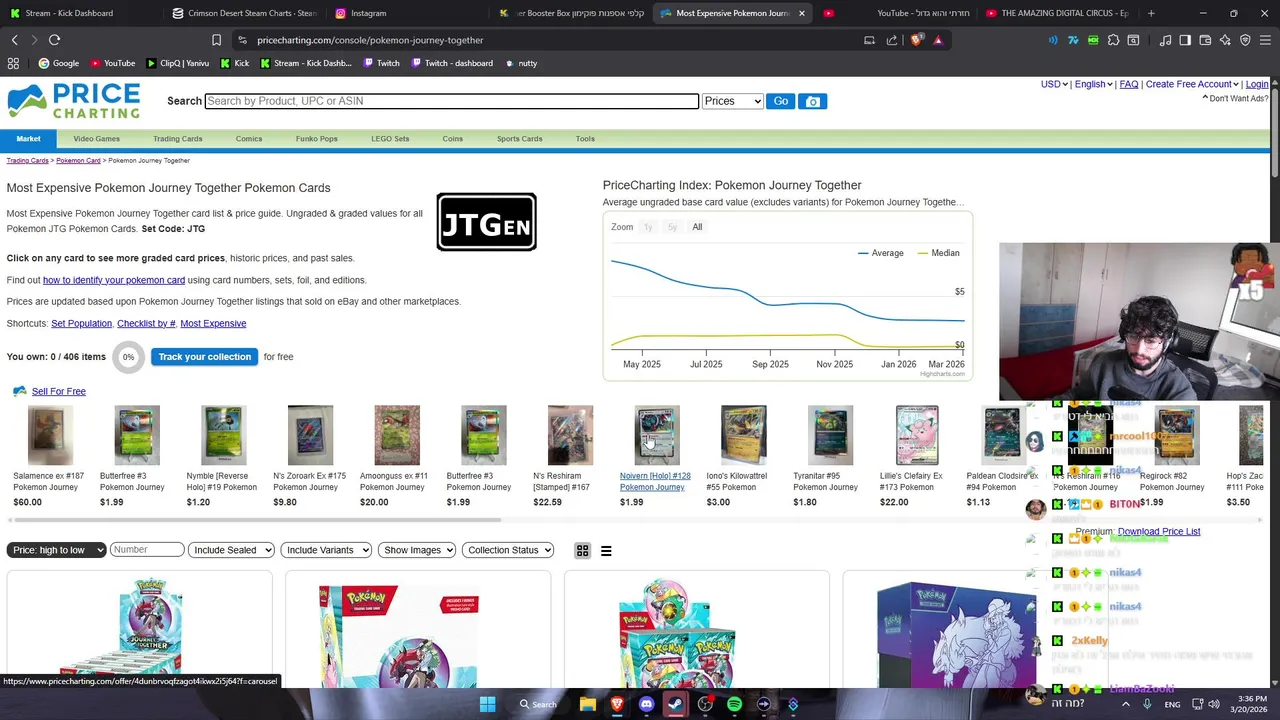Click the Login link
This screenshot has height=720, width=1280.
pyautogui.click(x=1257, y=84)
